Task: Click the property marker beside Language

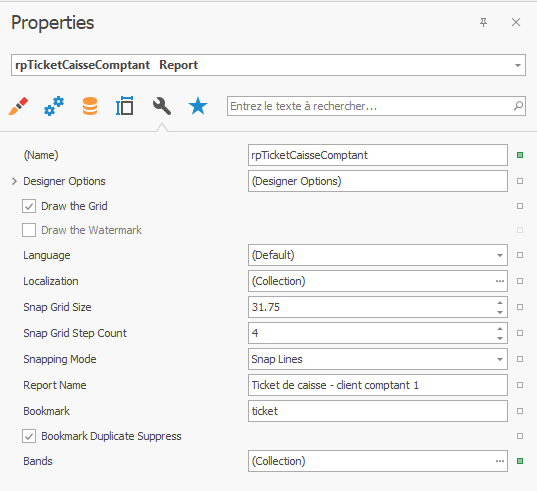Action: pos(520,255)
